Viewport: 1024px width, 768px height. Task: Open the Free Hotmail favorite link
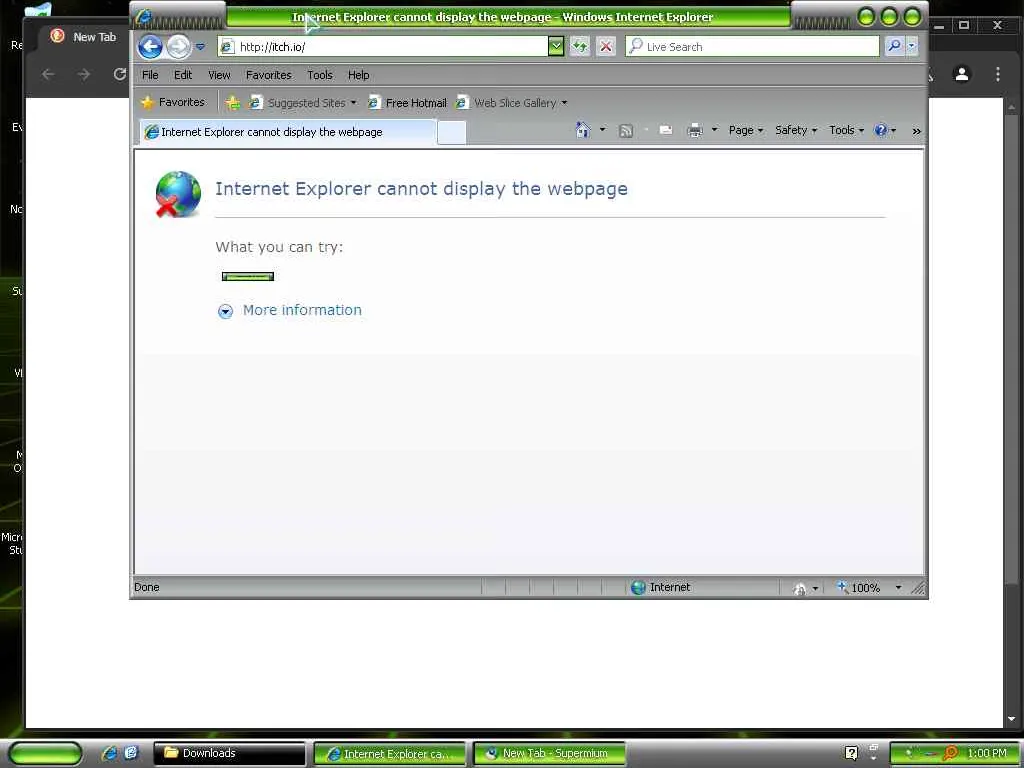[408, 103]
